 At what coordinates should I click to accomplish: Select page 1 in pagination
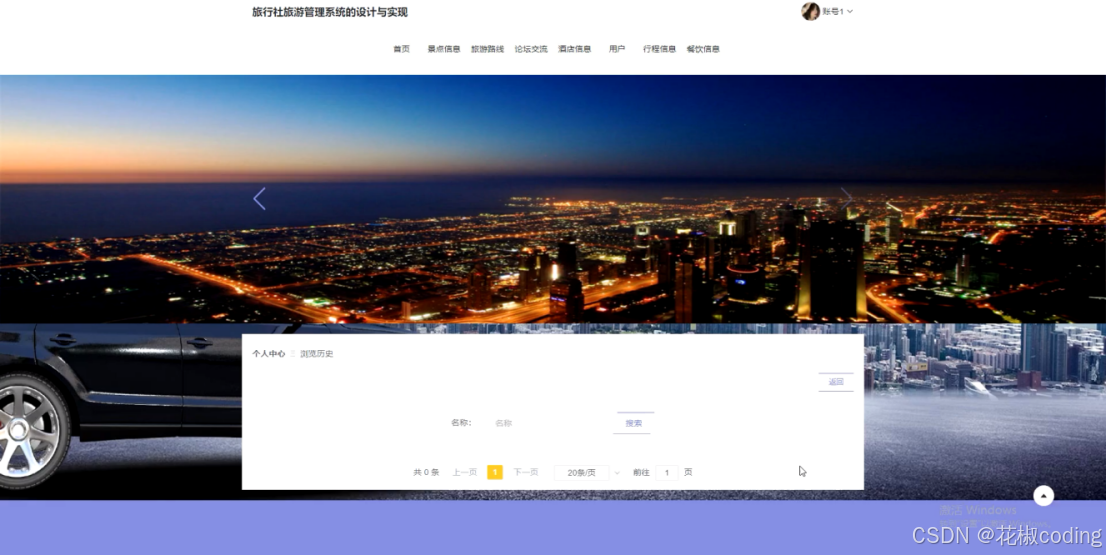[x=495, y=472]
